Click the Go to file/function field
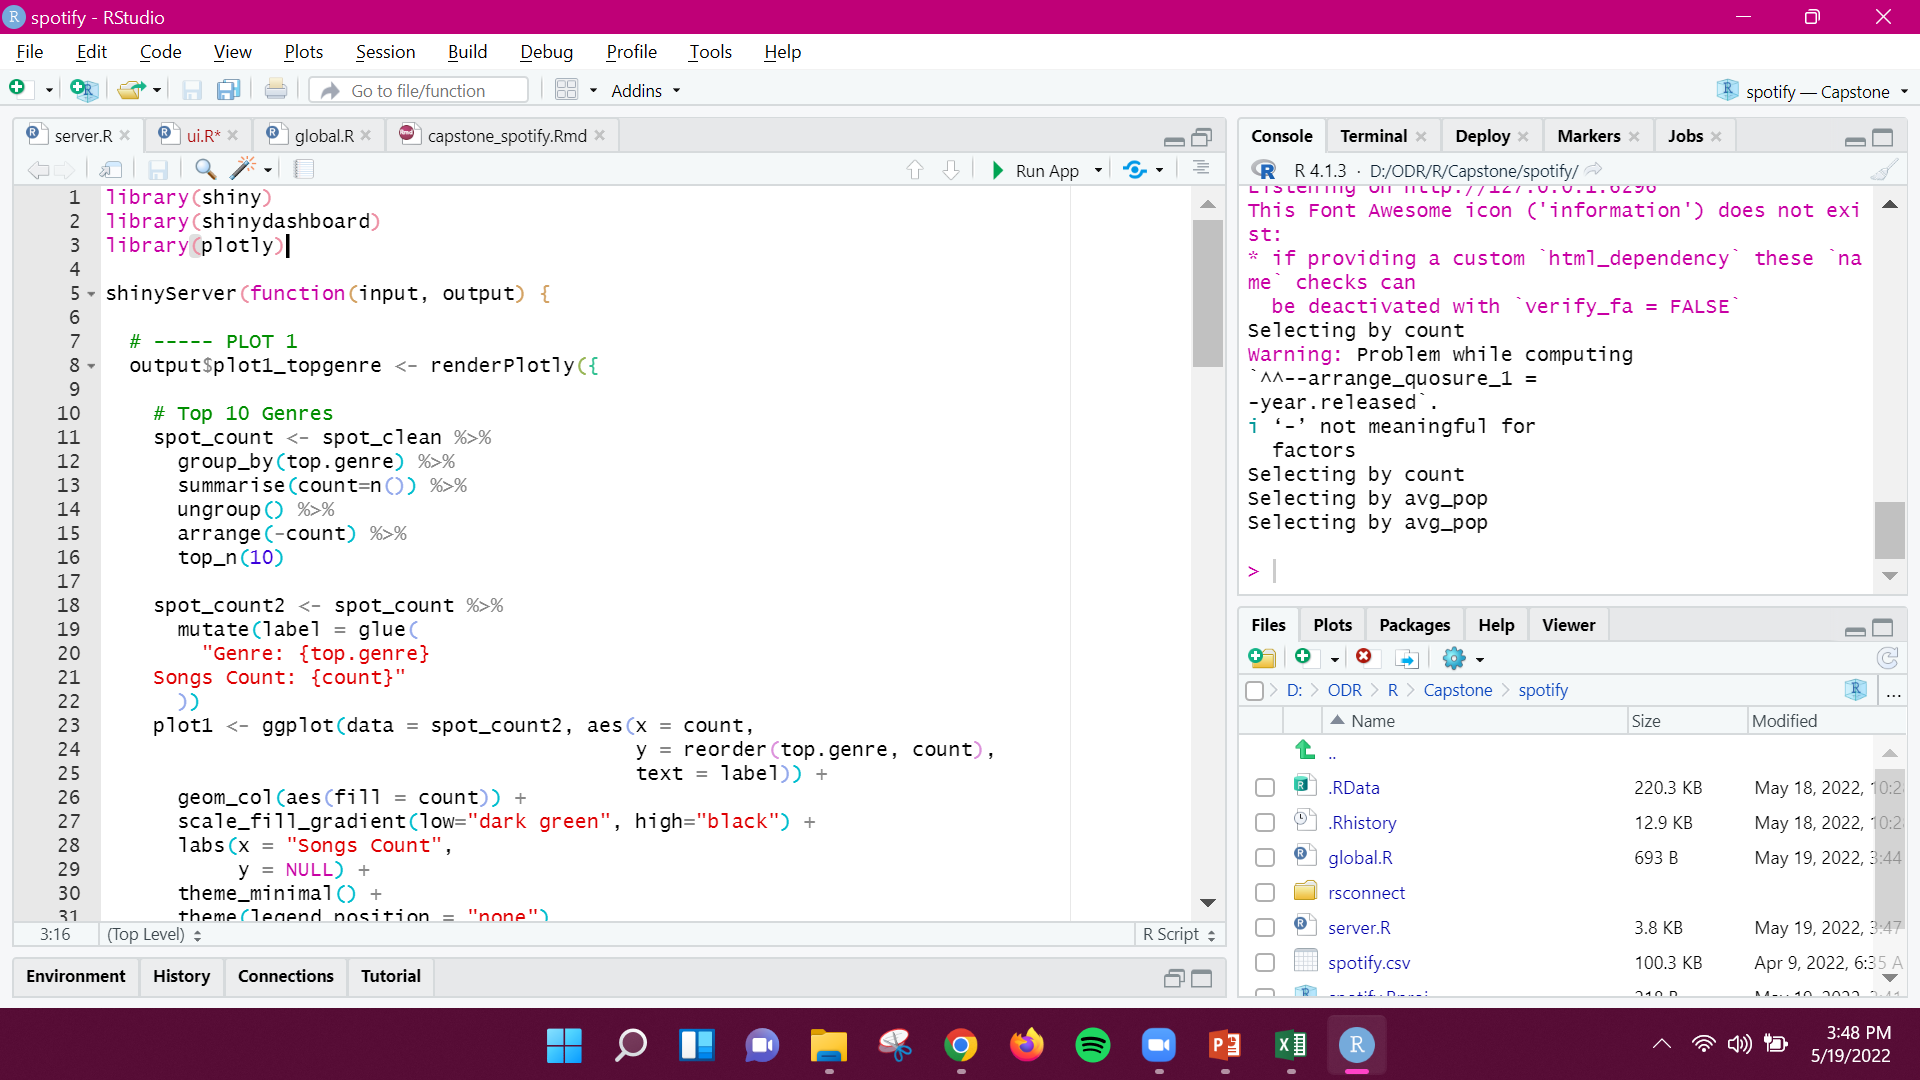This screenshot has height=1080, width=1920. (x=419, y=90)
